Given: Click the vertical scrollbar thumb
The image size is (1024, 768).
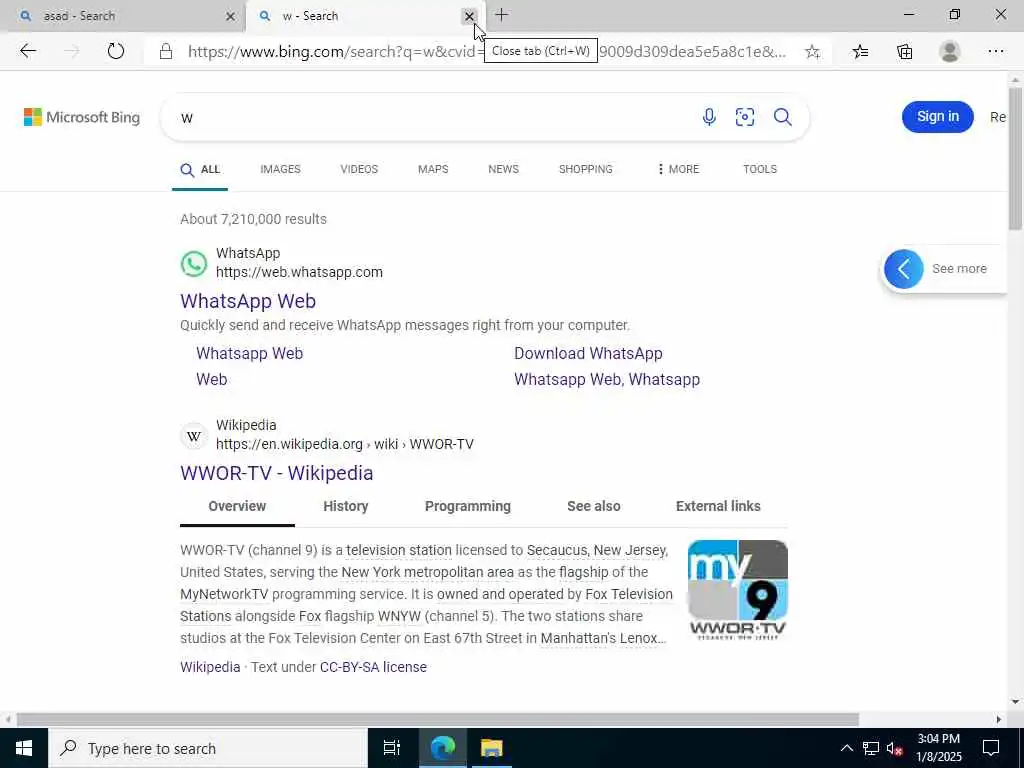Looking at the screenshot, I should coord(1015,159).
